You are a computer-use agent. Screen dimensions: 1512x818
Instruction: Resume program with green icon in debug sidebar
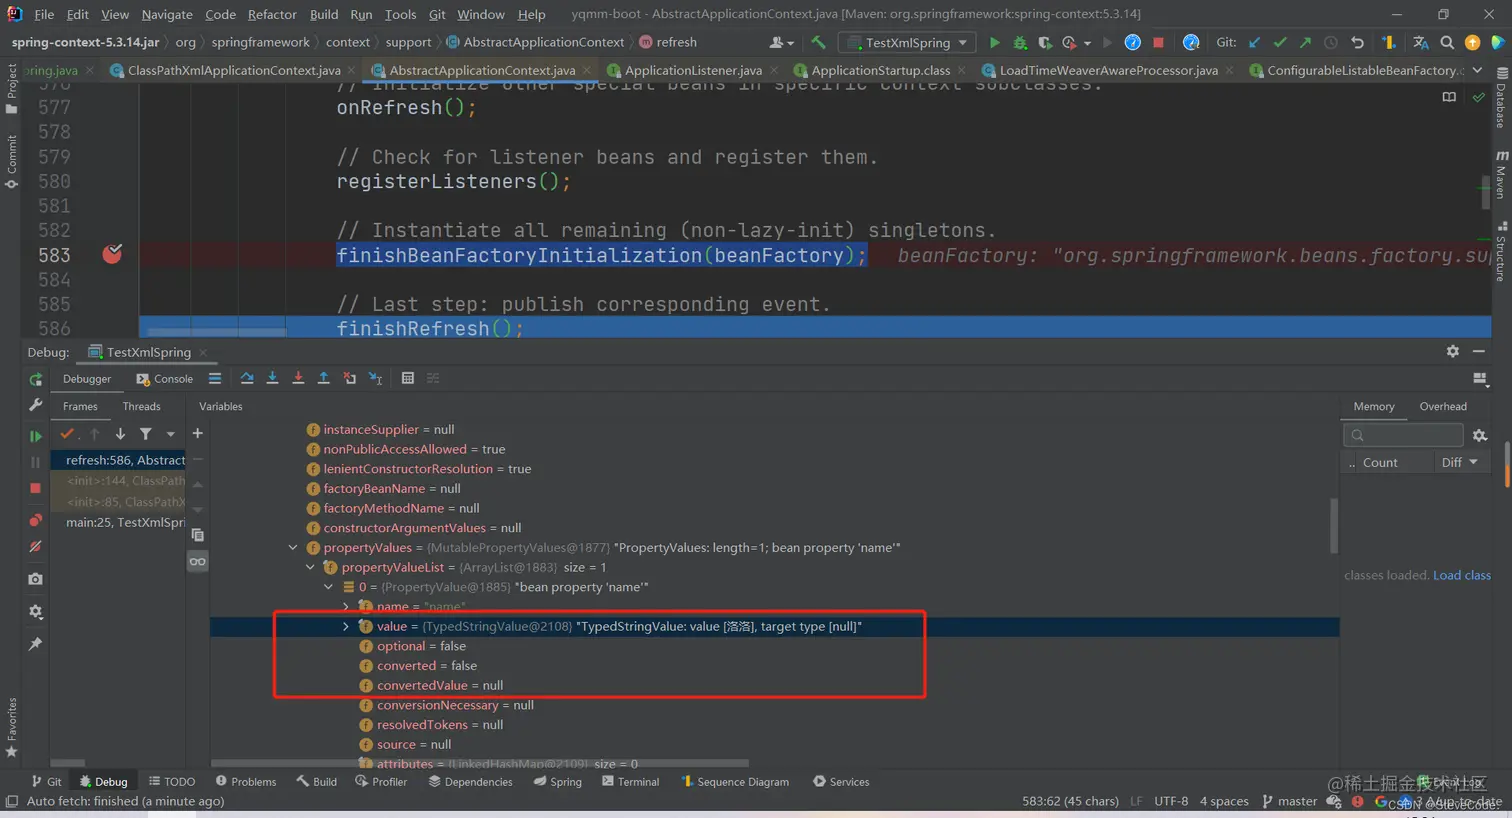pos(35,436)
